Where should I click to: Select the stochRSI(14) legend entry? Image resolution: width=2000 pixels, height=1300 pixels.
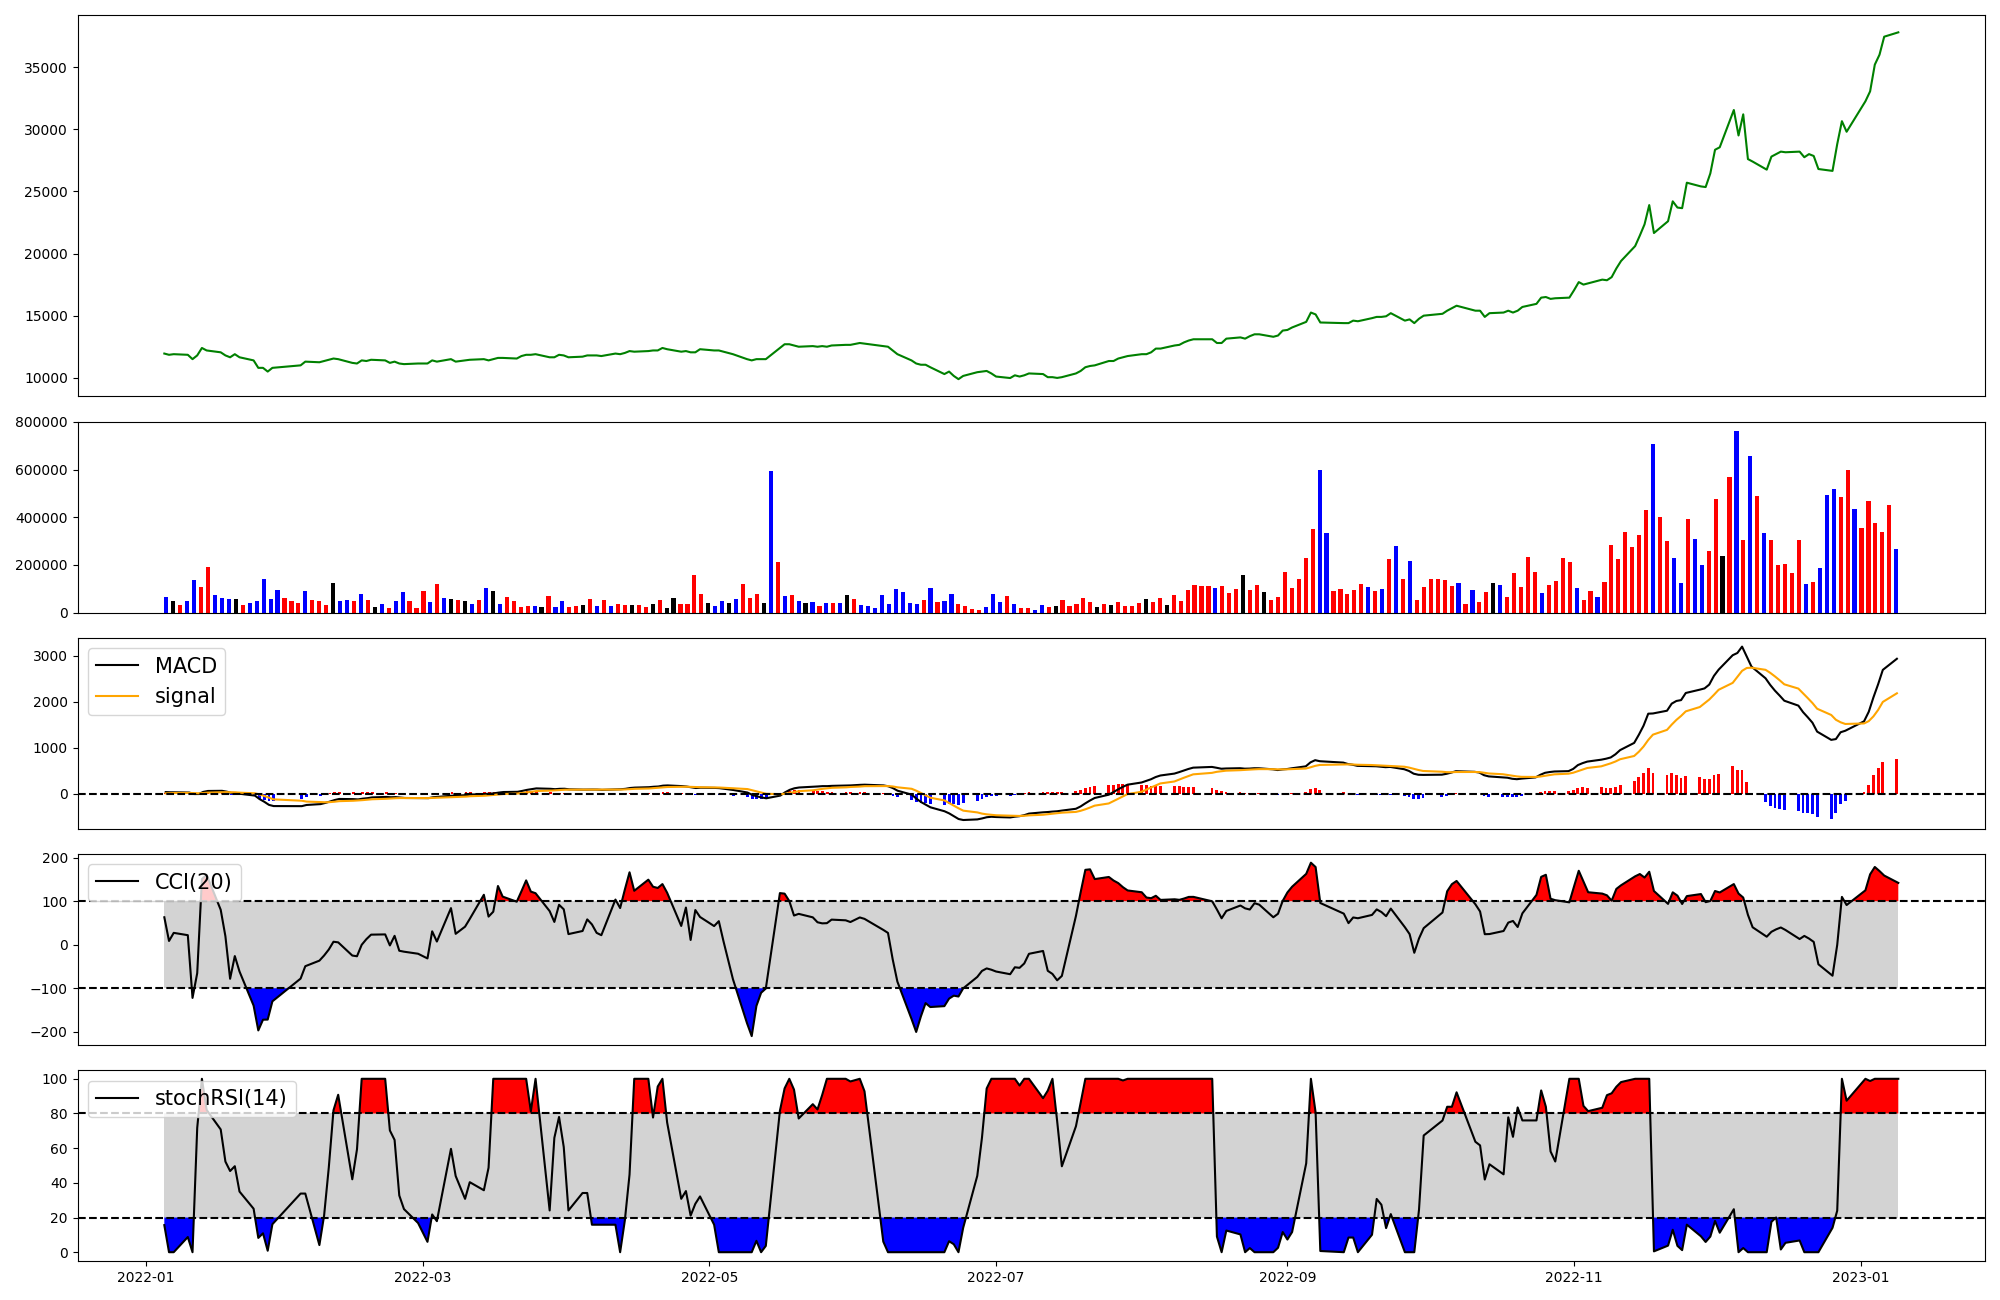tap(220, 1098)
